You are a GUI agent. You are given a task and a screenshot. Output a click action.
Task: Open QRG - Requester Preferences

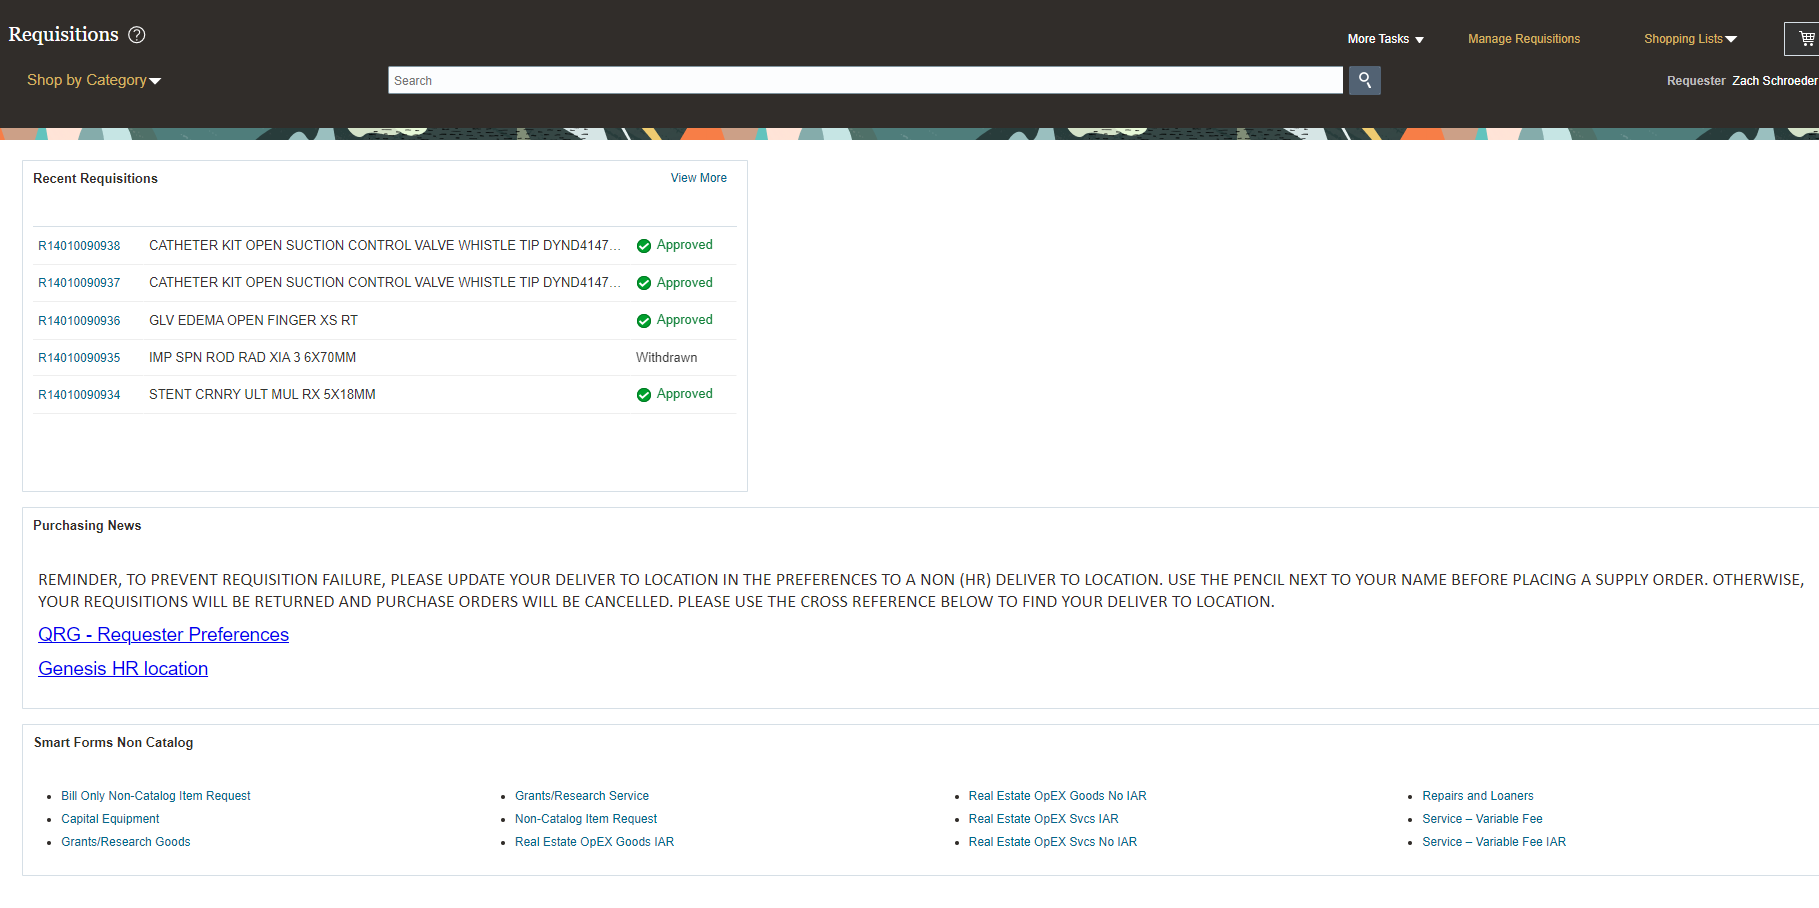click(163, 634)
